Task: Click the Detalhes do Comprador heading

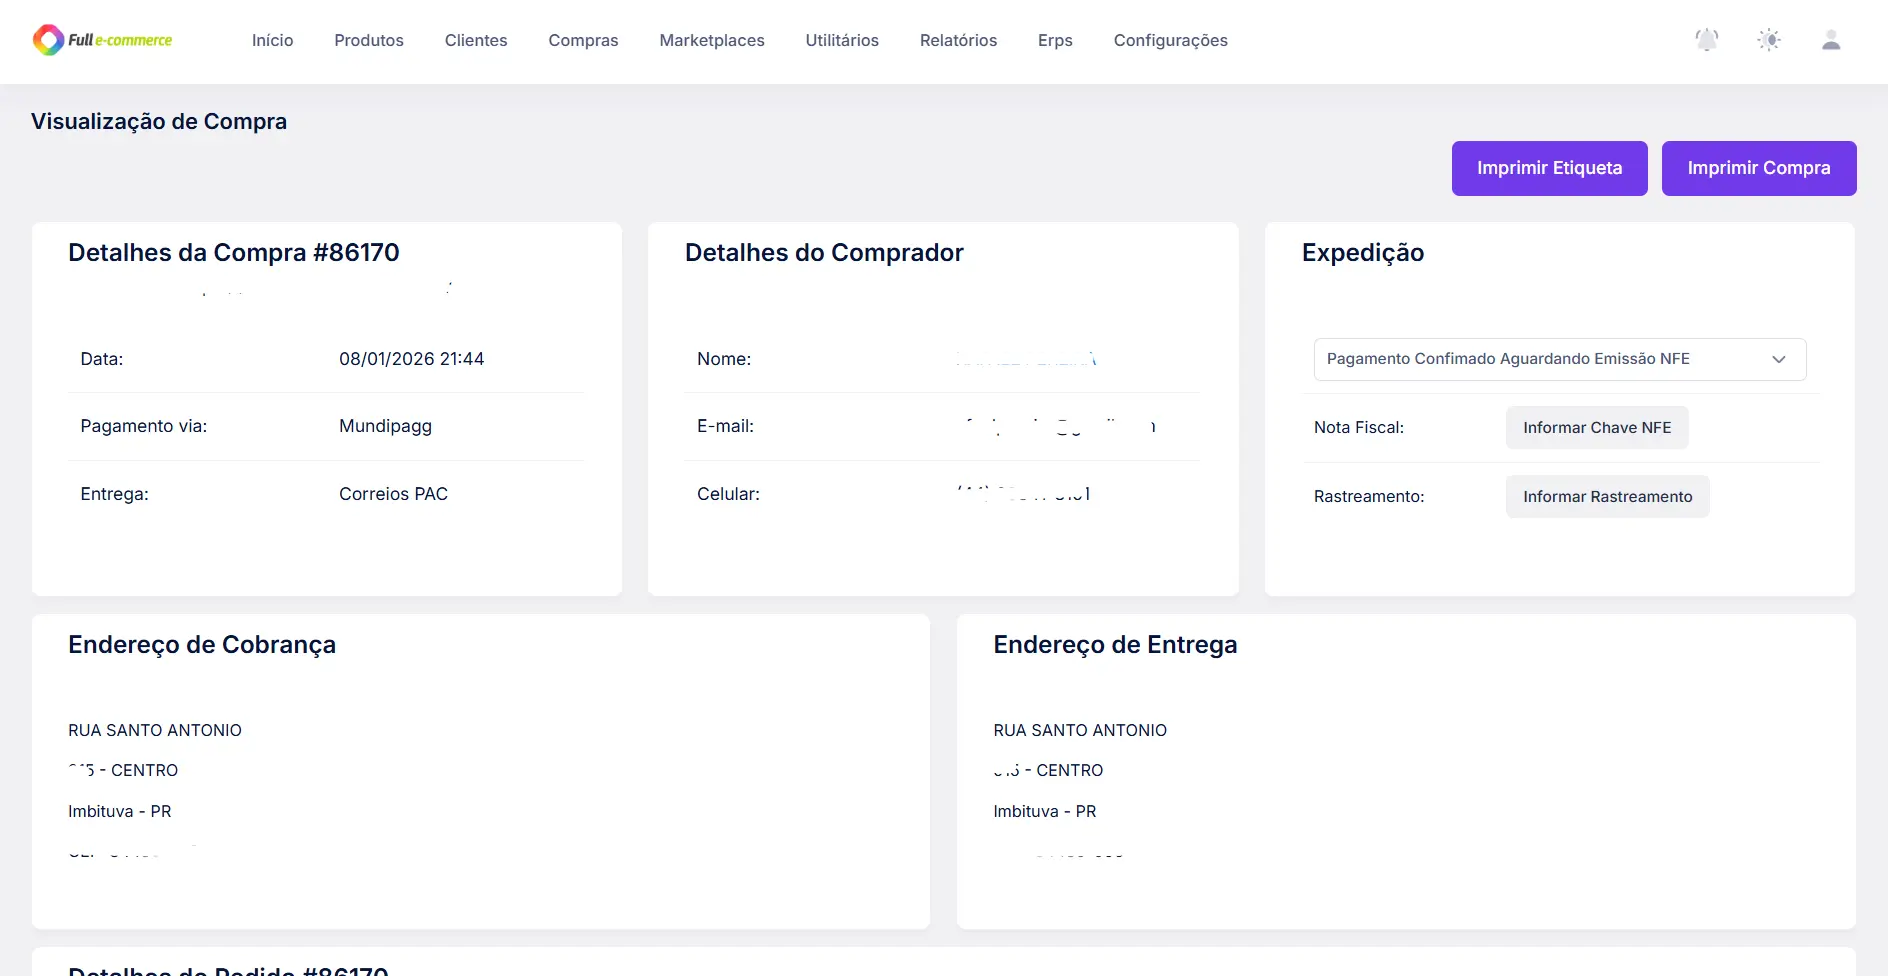Action: pos(824,253)
